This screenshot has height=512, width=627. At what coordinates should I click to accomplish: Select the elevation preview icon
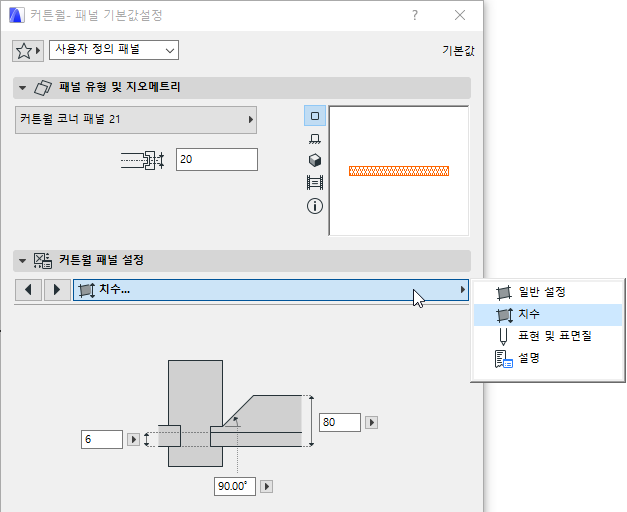coord(315,139)
